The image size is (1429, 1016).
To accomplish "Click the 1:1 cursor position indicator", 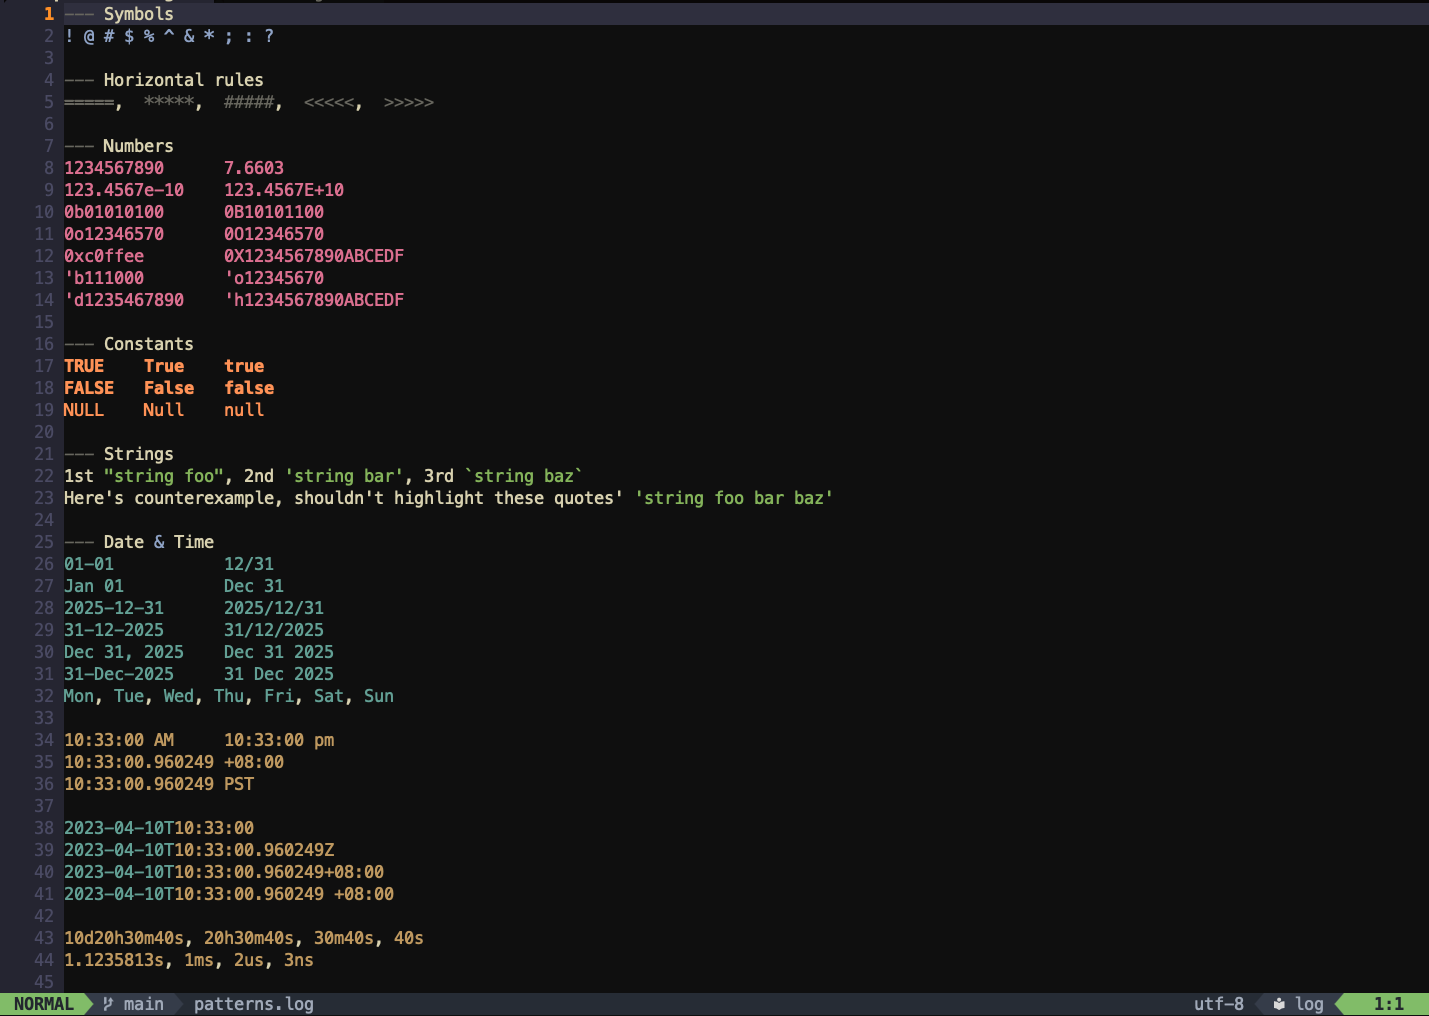I will [x=1389, y=1004].
